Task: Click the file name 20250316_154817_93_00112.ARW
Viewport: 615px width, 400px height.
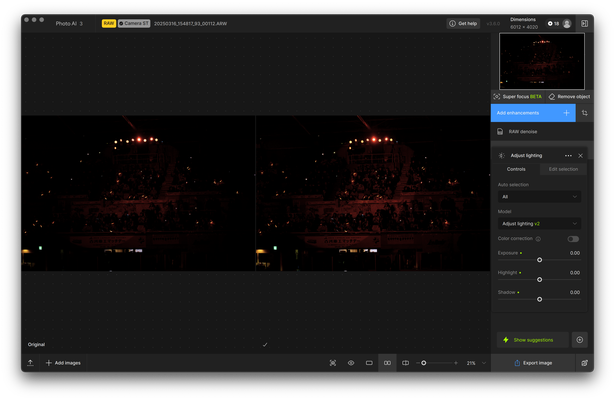Action: pos(190,24)
